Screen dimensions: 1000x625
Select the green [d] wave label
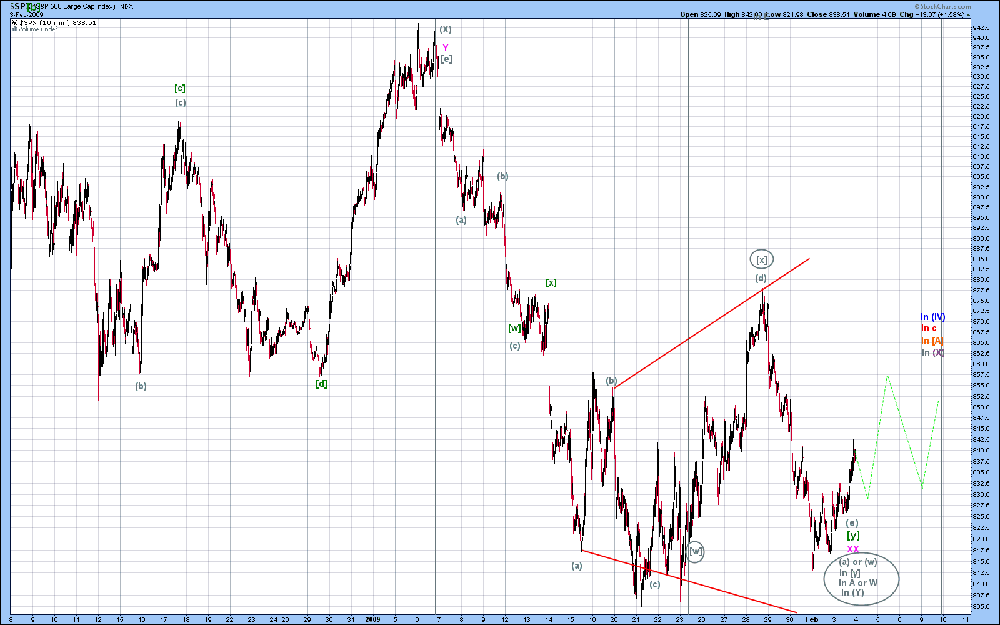[321, 384]
